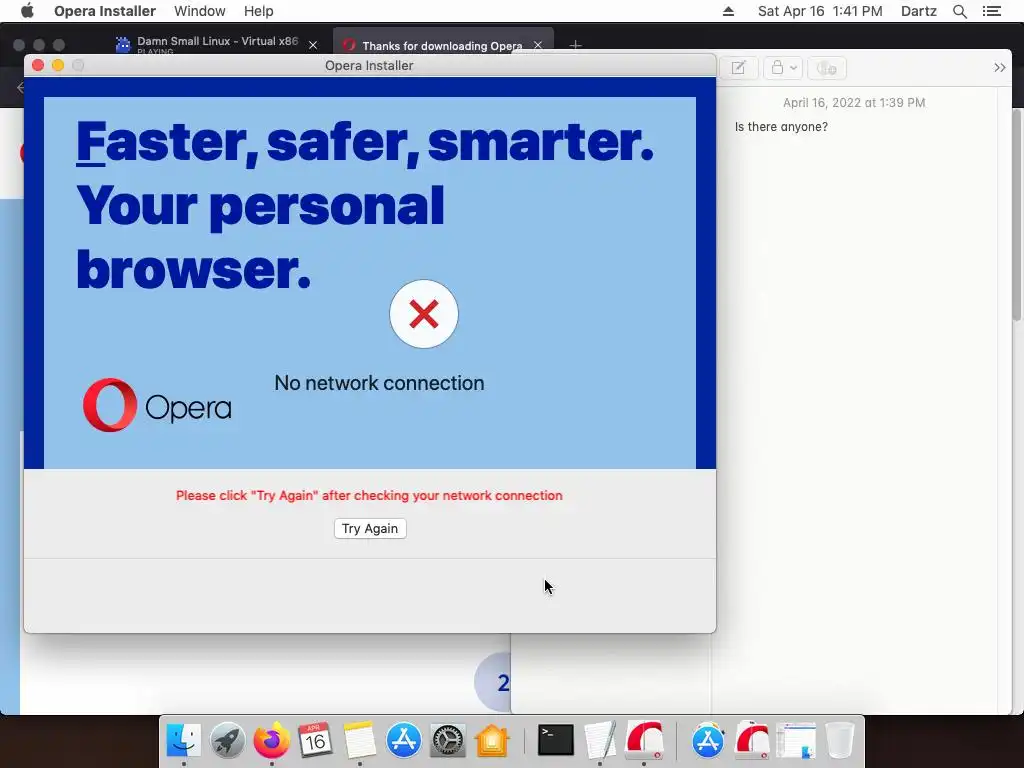Open the Downloads stack in the Dock
The image size is (1024, 768).
(x=796, y=740)
